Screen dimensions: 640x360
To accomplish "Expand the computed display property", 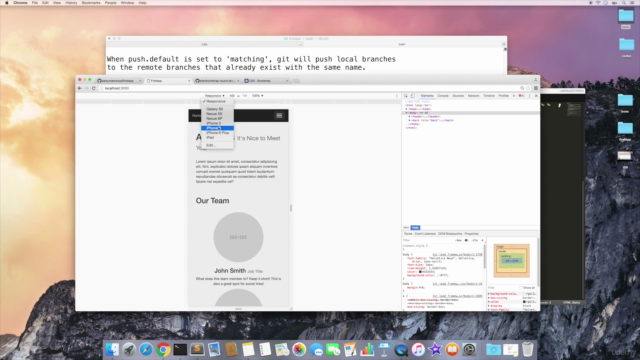I will [489, 306].
